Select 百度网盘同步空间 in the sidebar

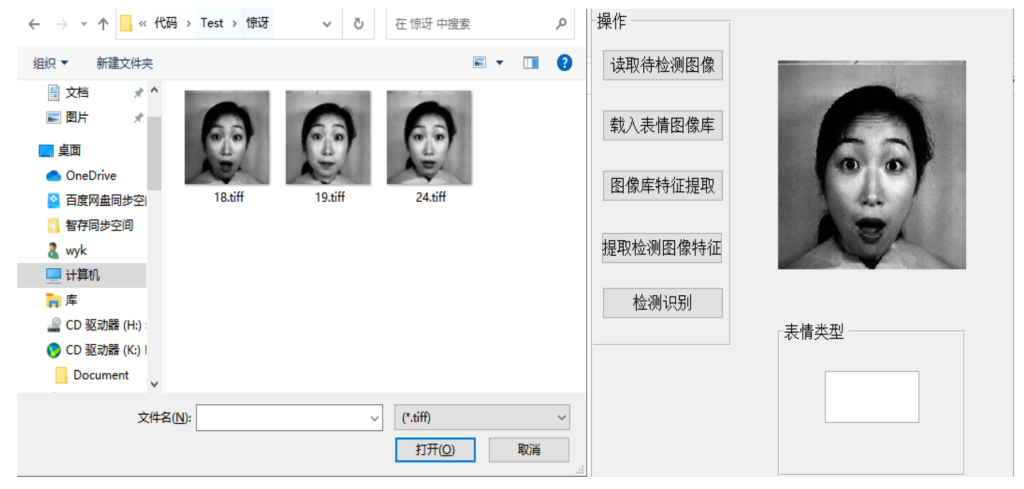(97, 200)
